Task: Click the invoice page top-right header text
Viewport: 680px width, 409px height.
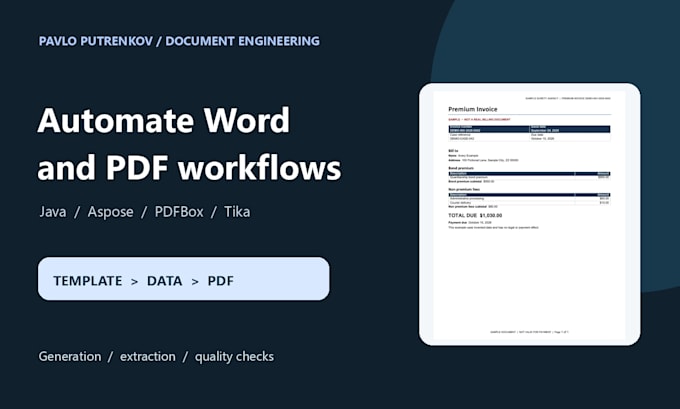Action: 568,98
